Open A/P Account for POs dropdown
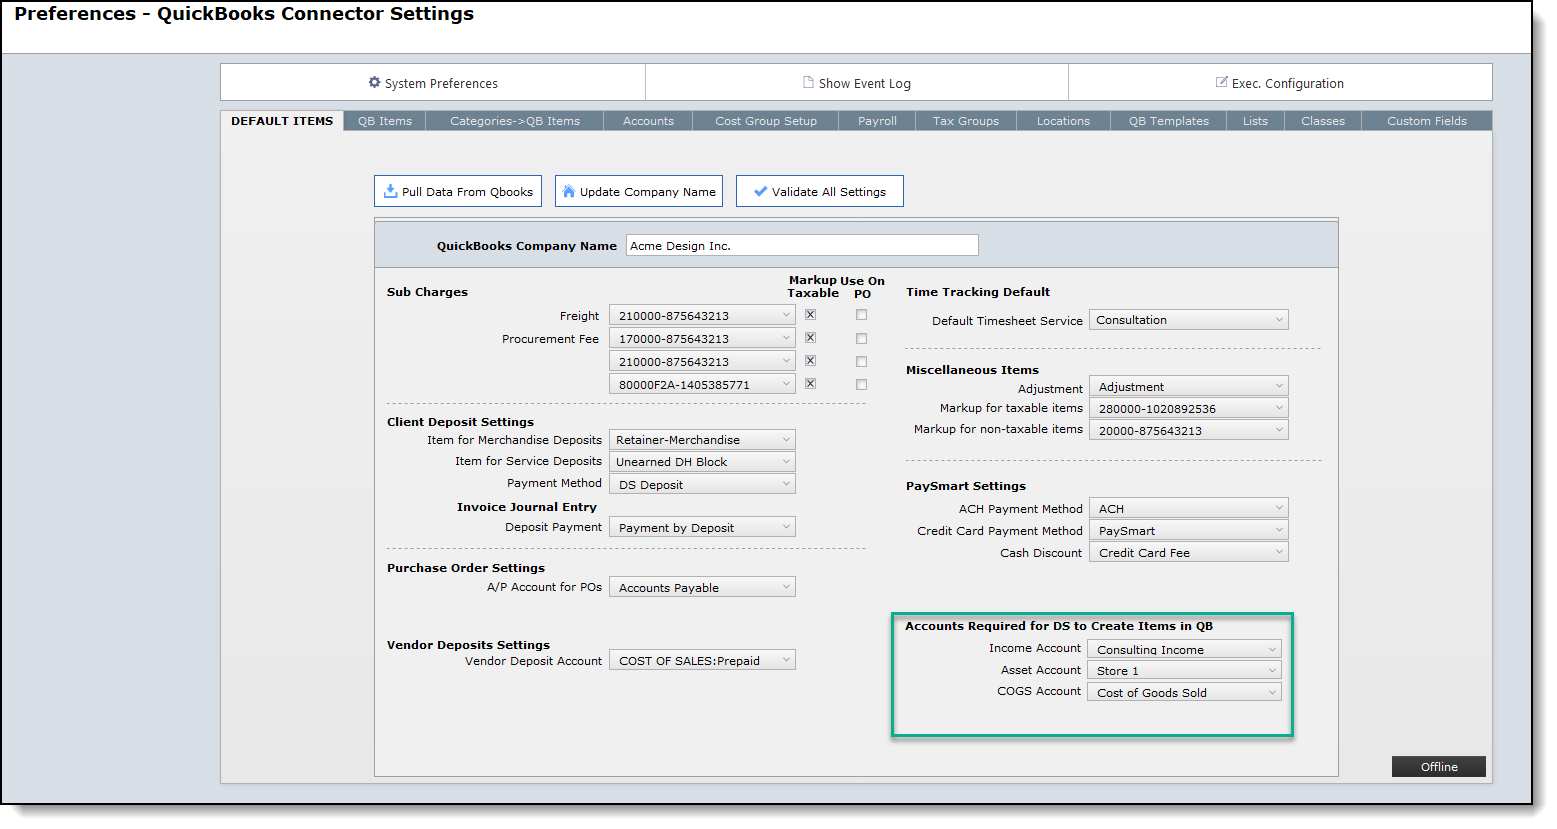This screenshot has width=1557, height=829. [702, 587]
